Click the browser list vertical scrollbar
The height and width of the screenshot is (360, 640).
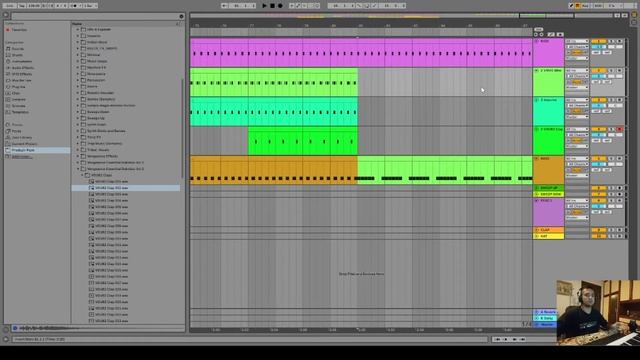(x=182, y=129)
